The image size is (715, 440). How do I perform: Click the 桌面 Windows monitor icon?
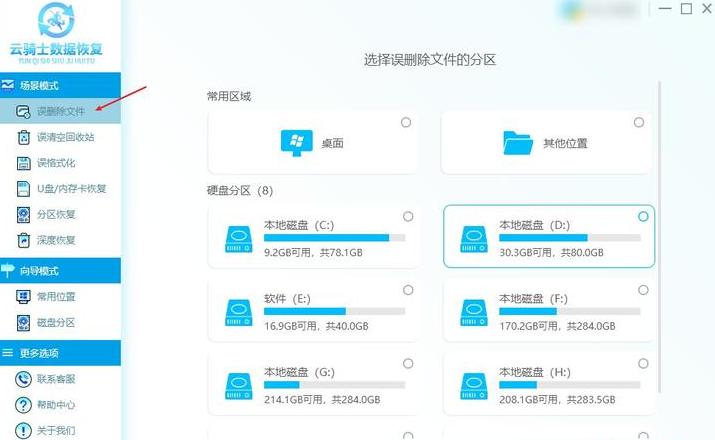(x=296, y=143)
